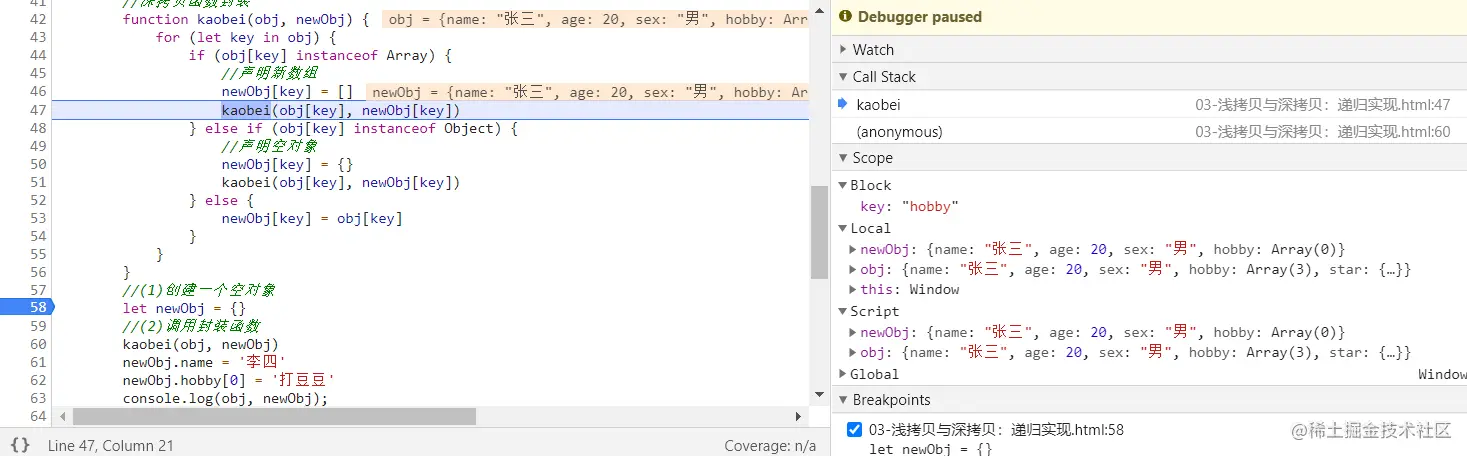Image resolution: width=1467 pixels, height=456 pixels.
Task: Click the inline newObj value hint on line 46
Action: tap(587, 92)
